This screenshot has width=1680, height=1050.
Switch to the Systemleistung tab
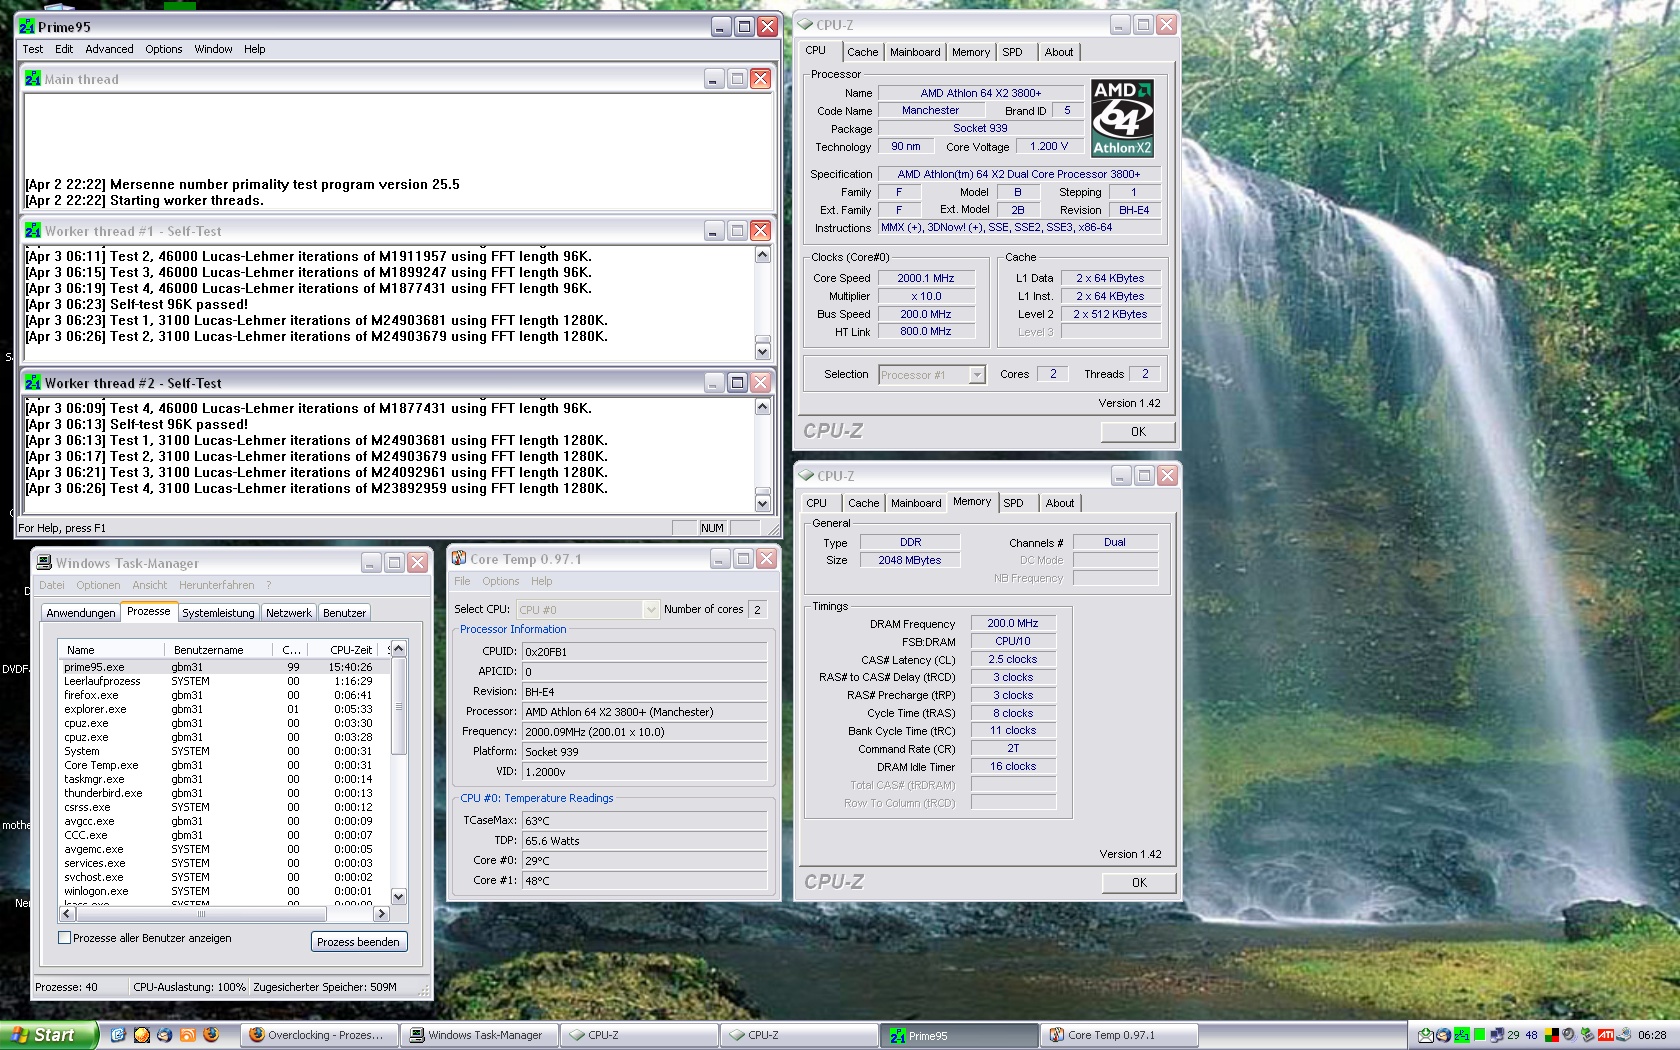(x=218, y=613)
